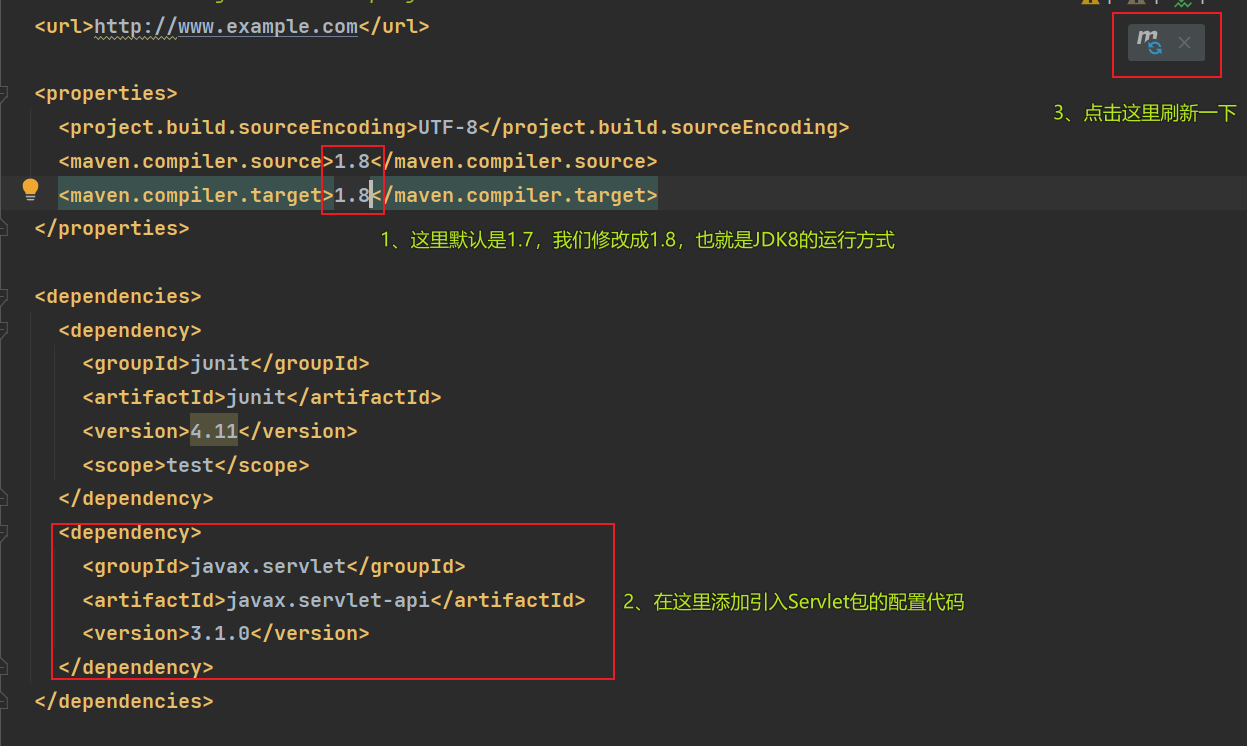
Task: Click the orange stripe marker beside the warnings icon
Action: pos(1110,3)
